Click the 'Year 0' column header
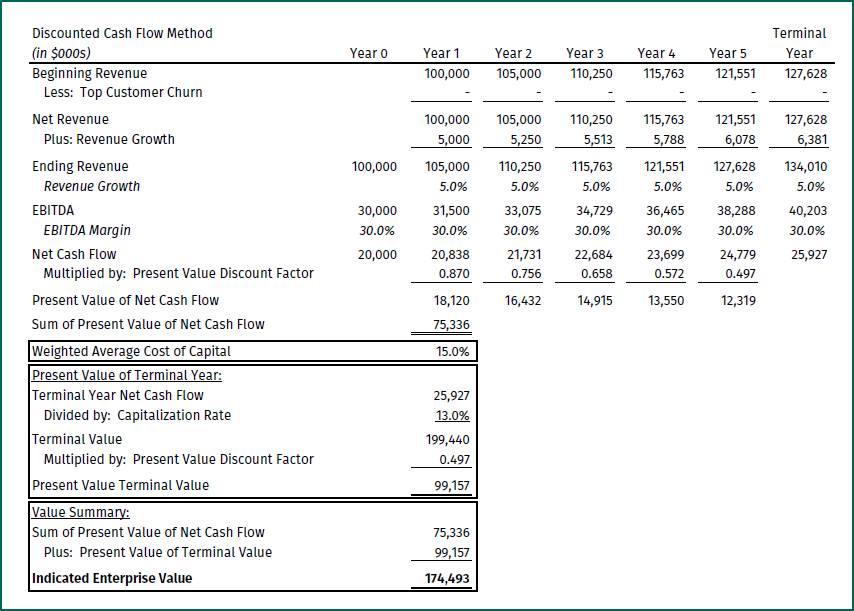This screenshot has width=854, height=611. pyautogui.click(x=368, y=53)
